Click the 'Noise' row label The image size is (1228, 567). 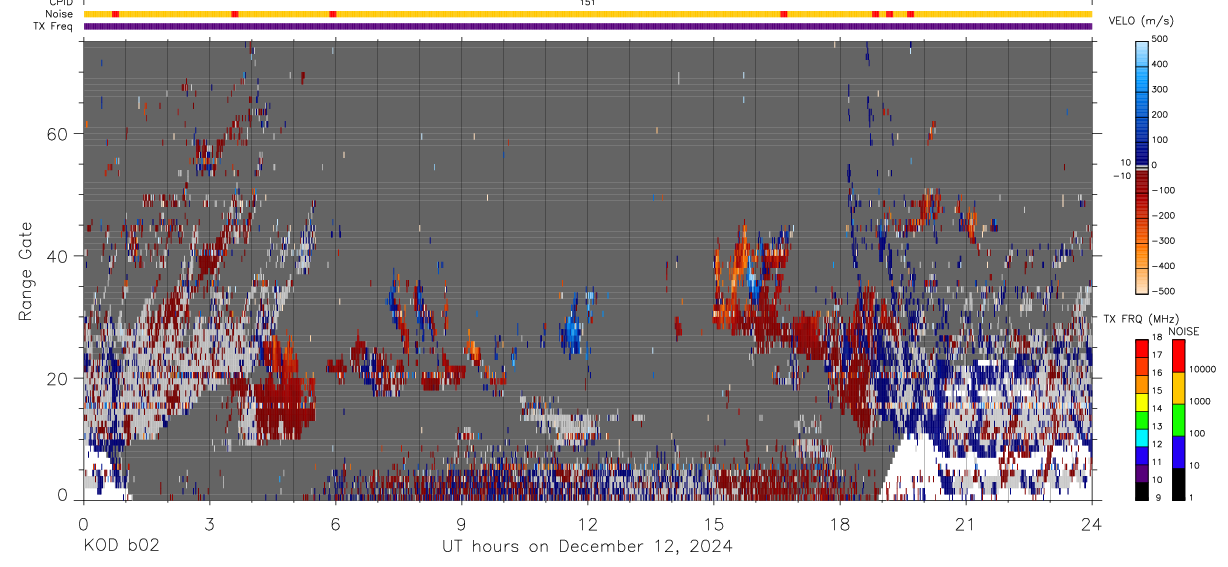click(x=61, y=14)
